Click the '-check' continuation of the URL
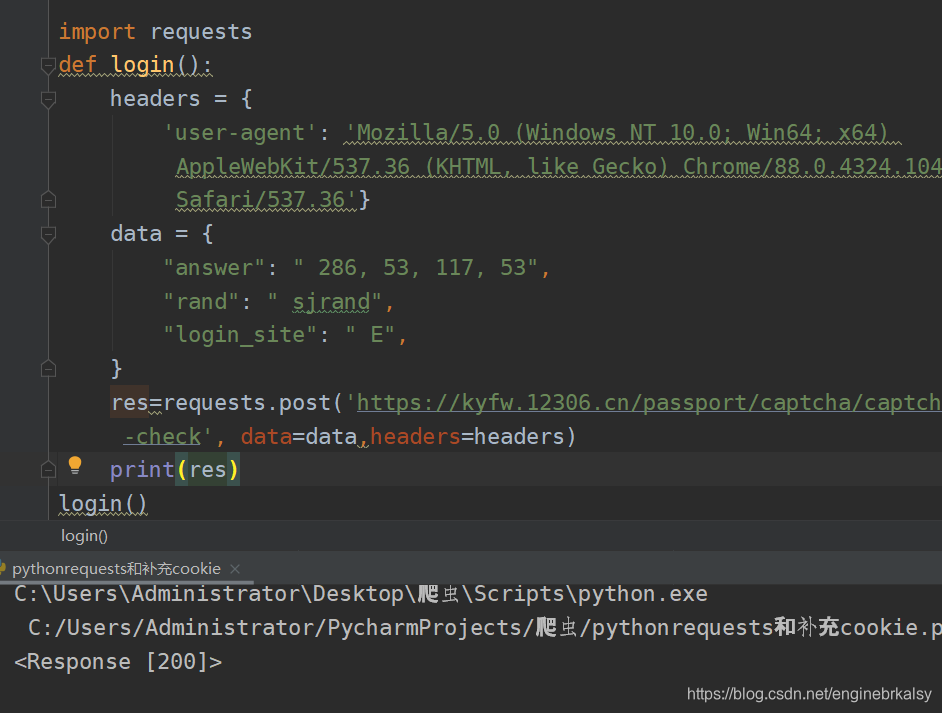This screenshot has width=942, height=713. (x=162, y=436)
